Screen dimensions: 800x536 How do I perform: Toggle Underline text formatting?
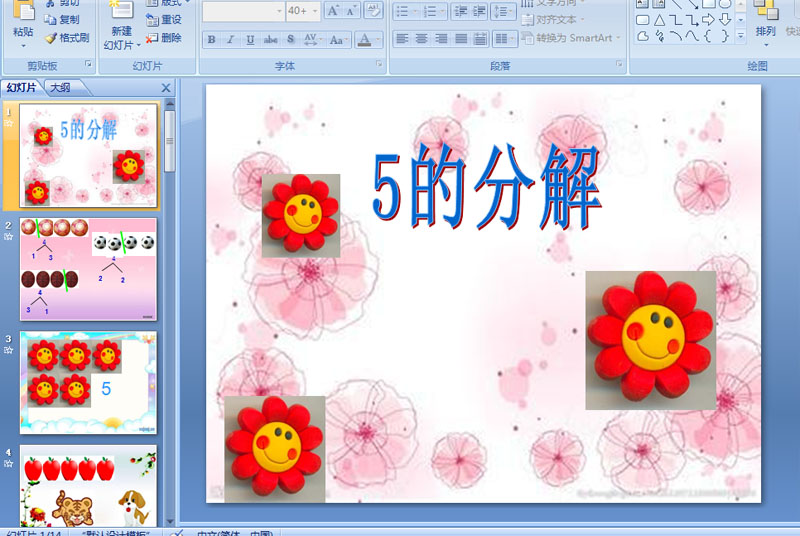250,40
